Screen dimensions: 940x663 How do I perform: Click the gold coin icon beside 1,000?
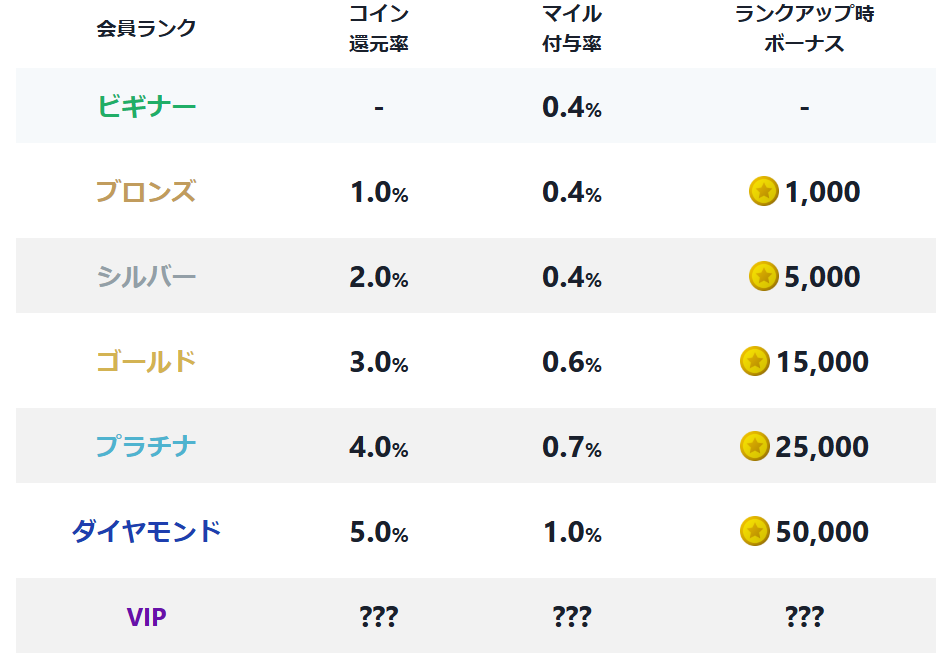click(x=764, y=191)
